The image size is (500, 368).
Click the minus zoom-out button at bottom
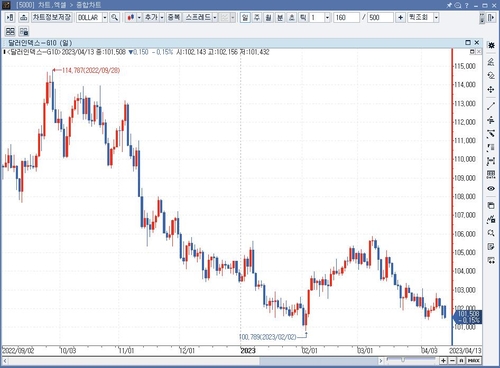[x=452, y=361]
